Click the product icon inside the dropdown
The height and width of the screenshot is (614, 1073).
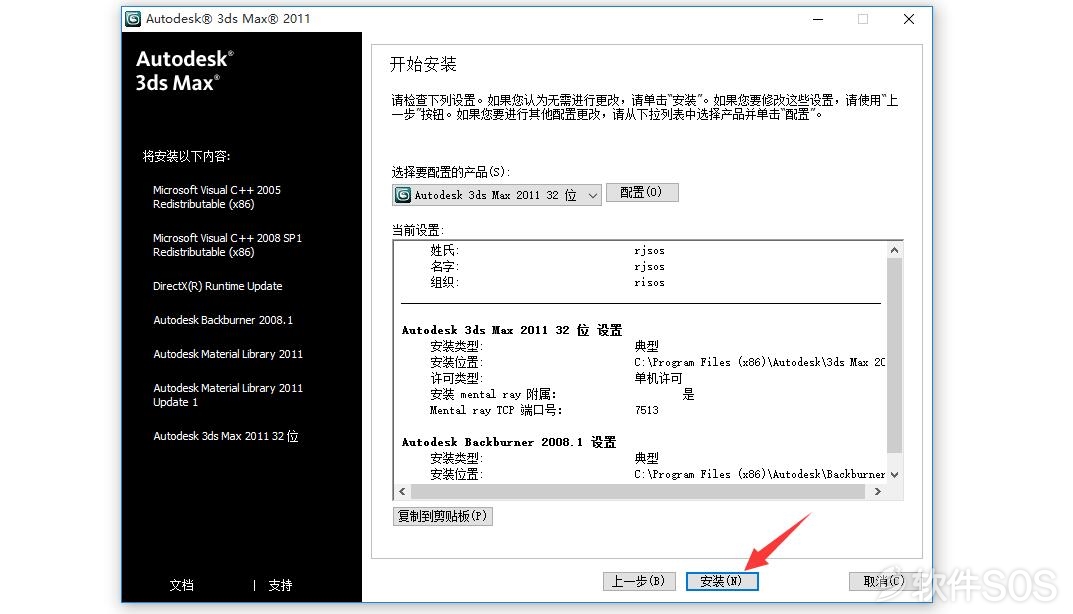[403, 195]
